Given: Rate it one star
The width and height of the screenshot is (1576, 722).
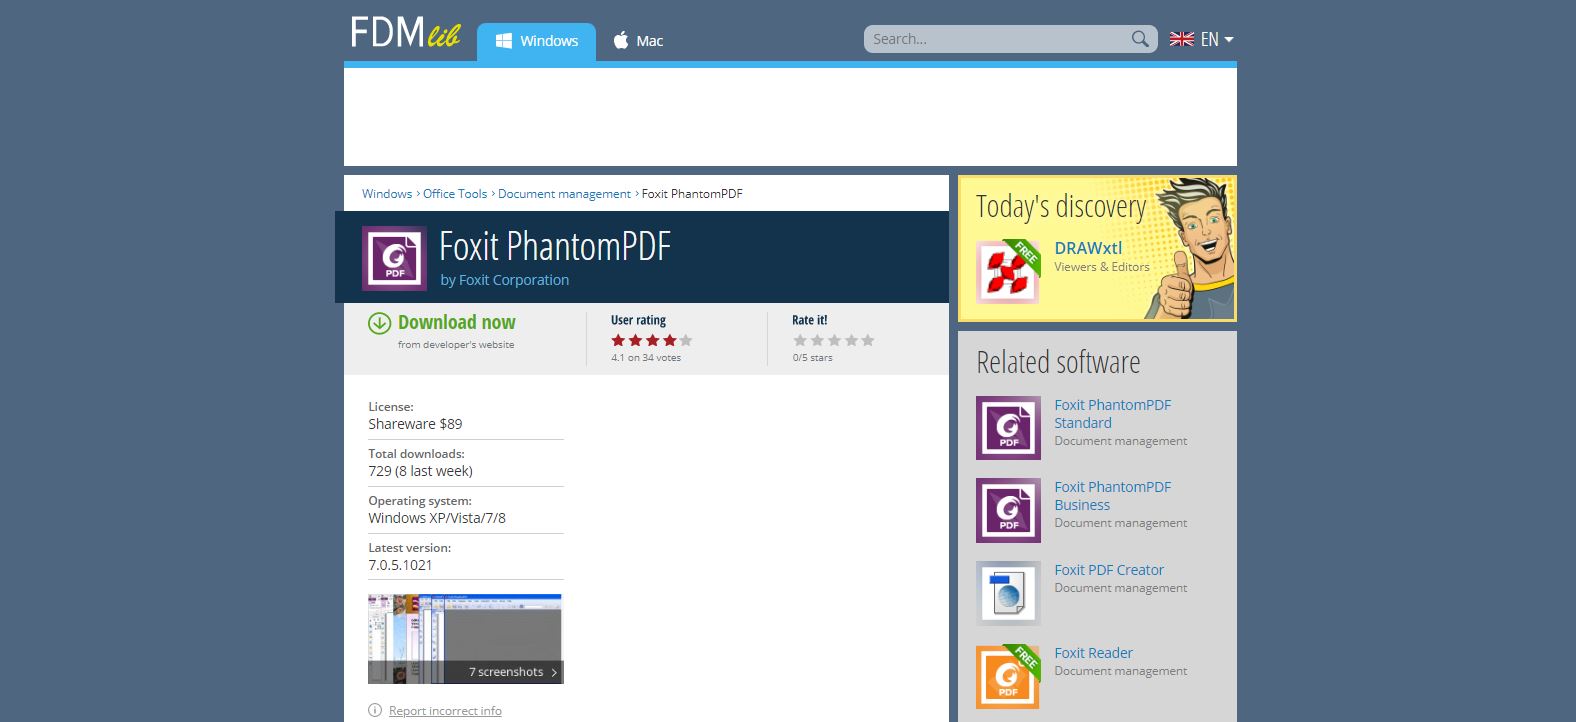Looking at the screenshot, I should [x=800, y=340].
